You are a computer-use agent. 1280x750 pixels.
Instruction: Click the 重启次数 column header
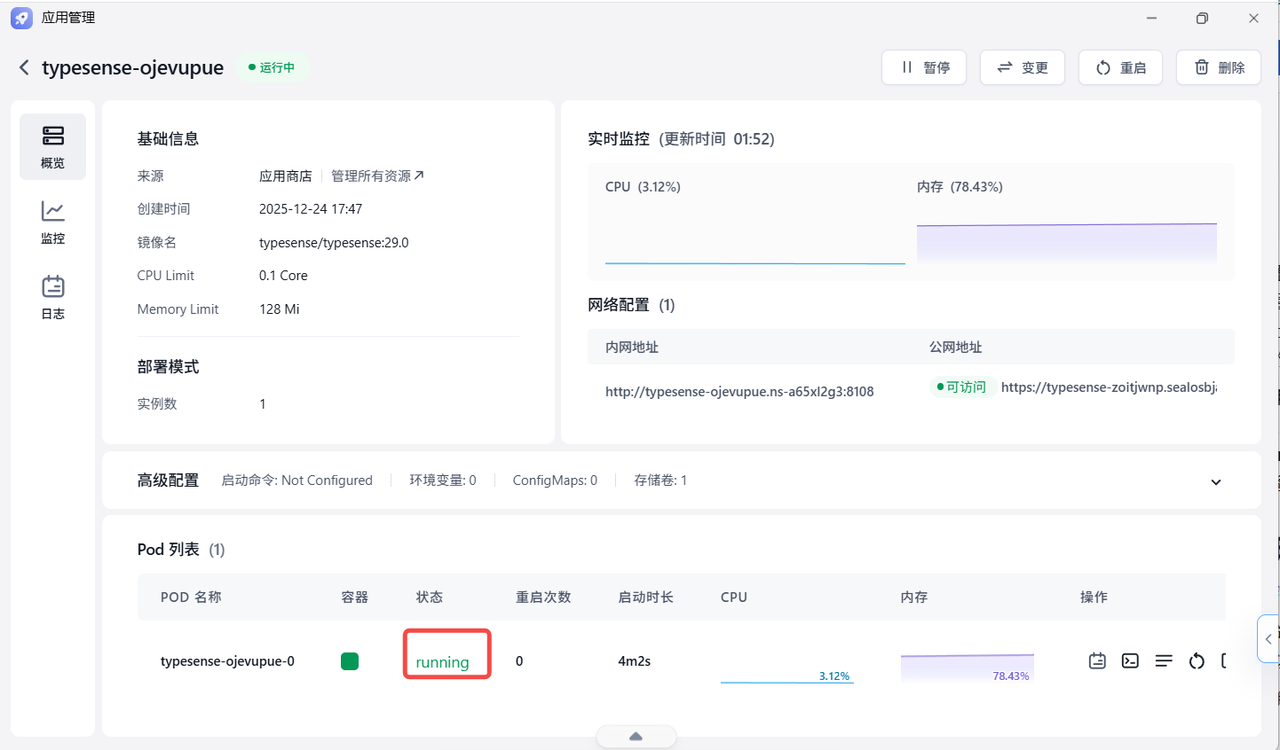tap(543, 597)
